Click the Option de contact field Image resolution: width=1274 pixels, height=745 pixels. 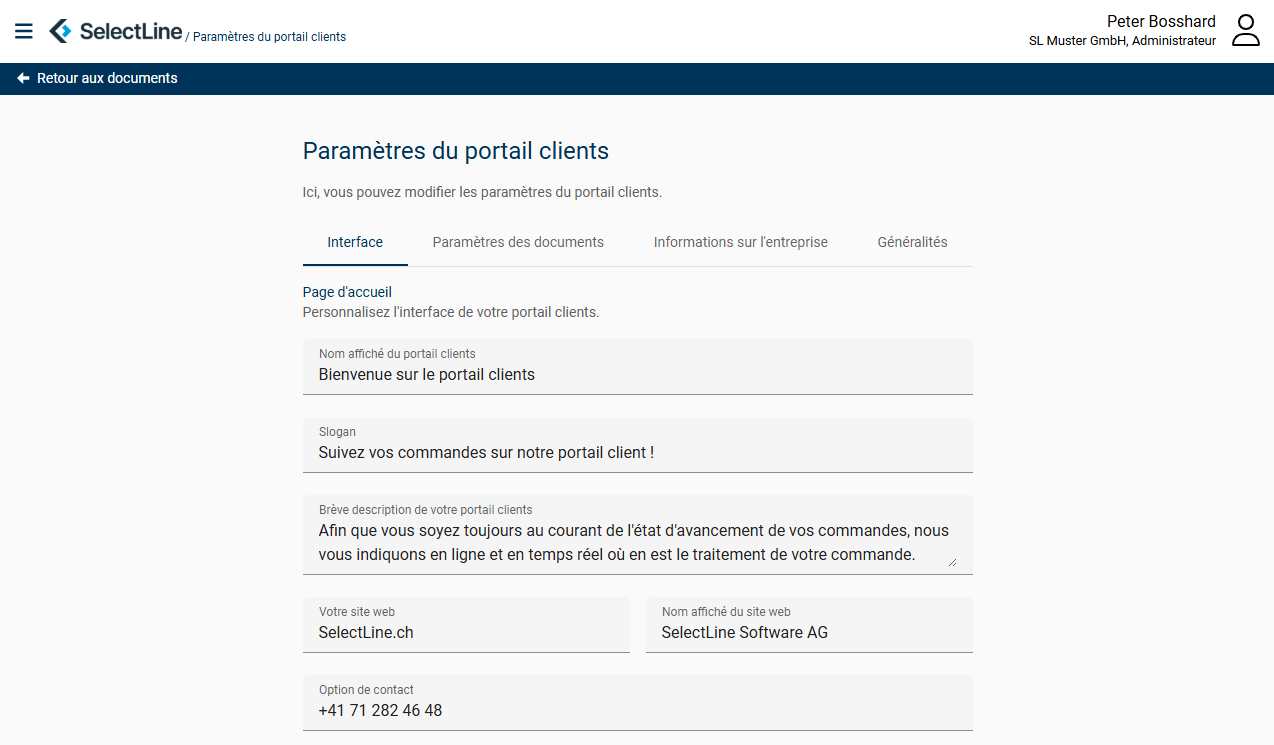pos(637,710)
